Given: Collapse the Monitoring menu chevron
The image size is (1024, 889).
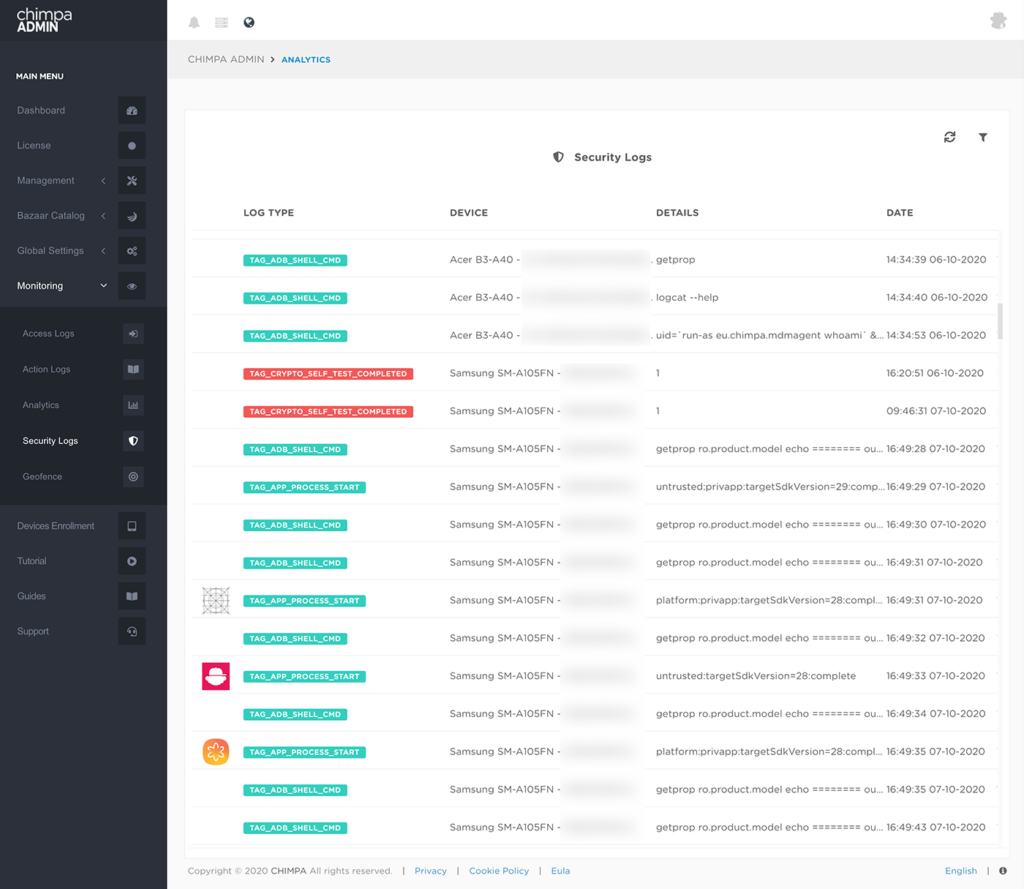Looking at the screenshot, I should [x=103, y=285].
